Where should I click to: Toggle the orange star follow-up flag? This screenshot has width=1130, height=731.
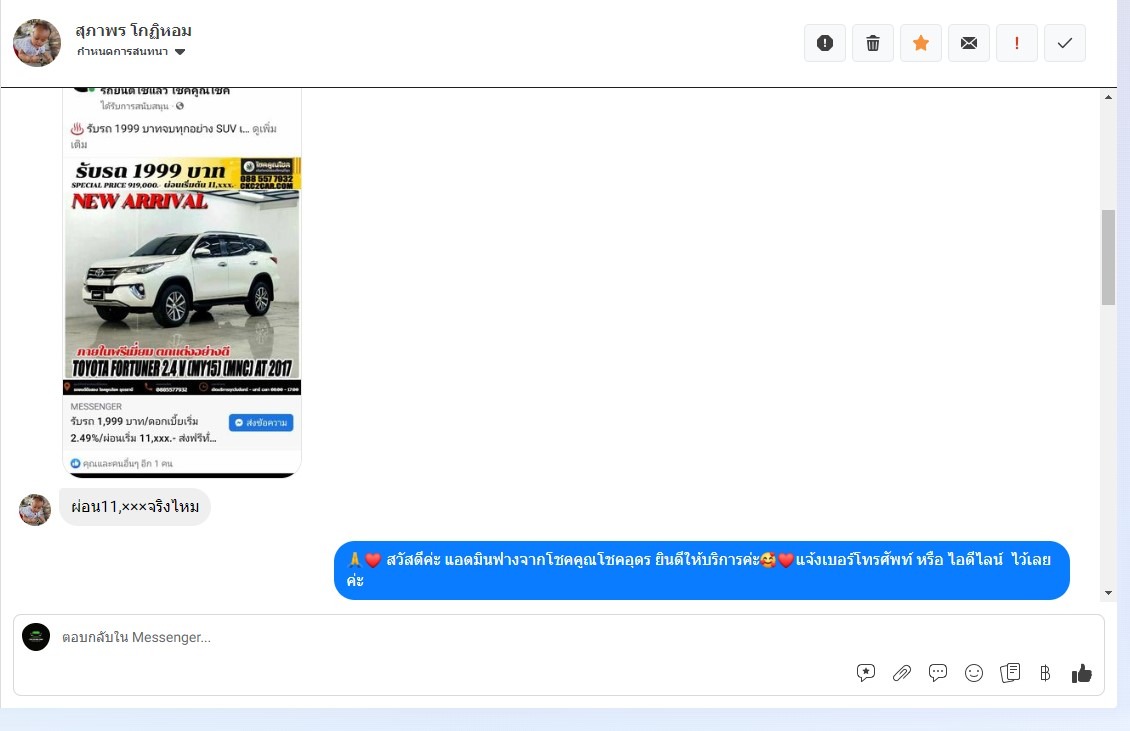pos(921,43)
